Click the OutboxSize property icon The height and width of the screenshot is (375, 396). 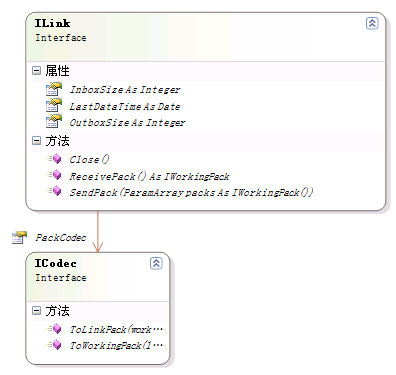[54, 122]
